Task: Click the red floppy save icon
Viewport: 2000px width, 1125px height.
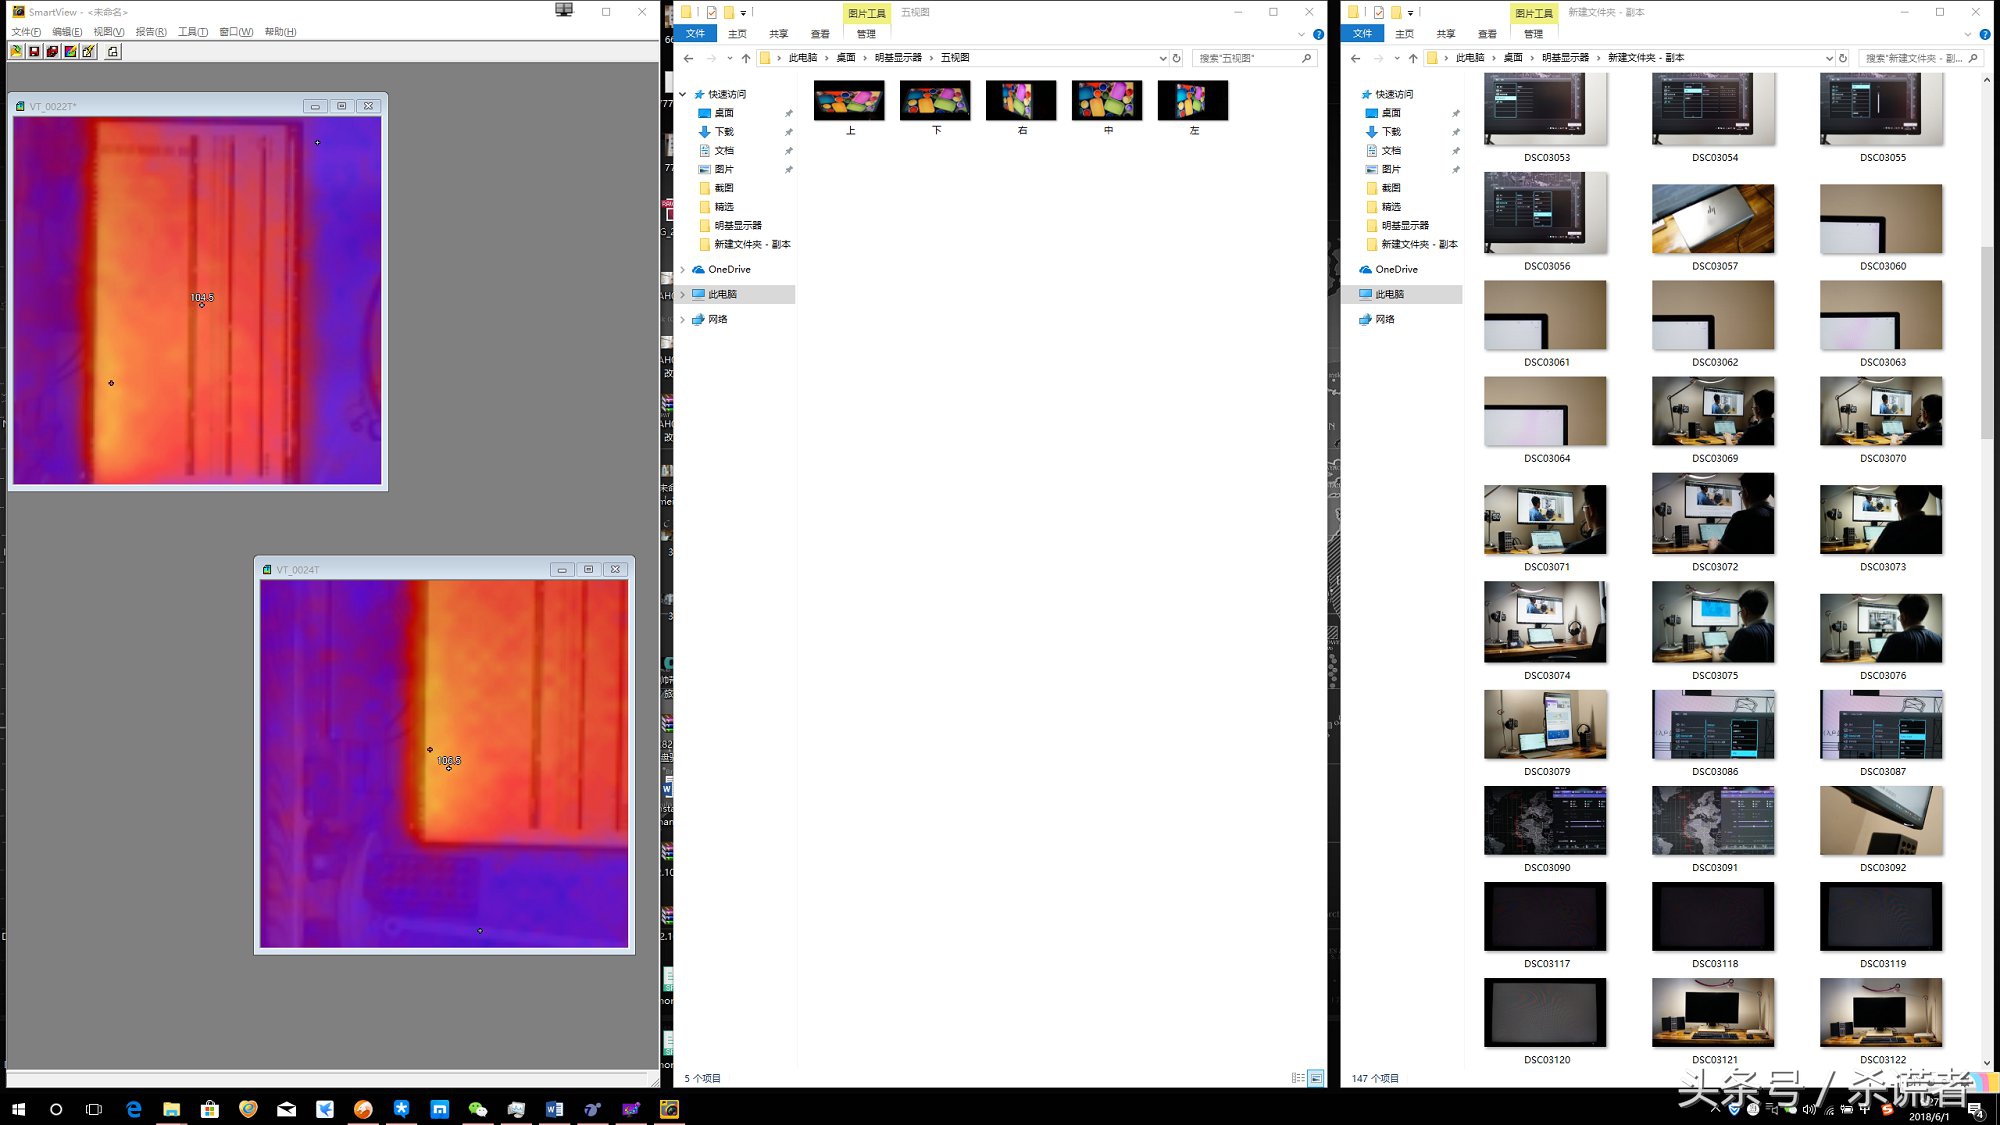Action: click(34, 51)
